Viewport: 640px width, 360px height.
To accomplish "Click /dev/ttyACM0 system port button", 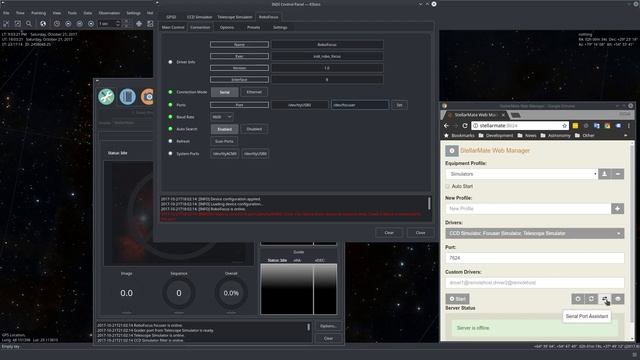I will 224,154.
